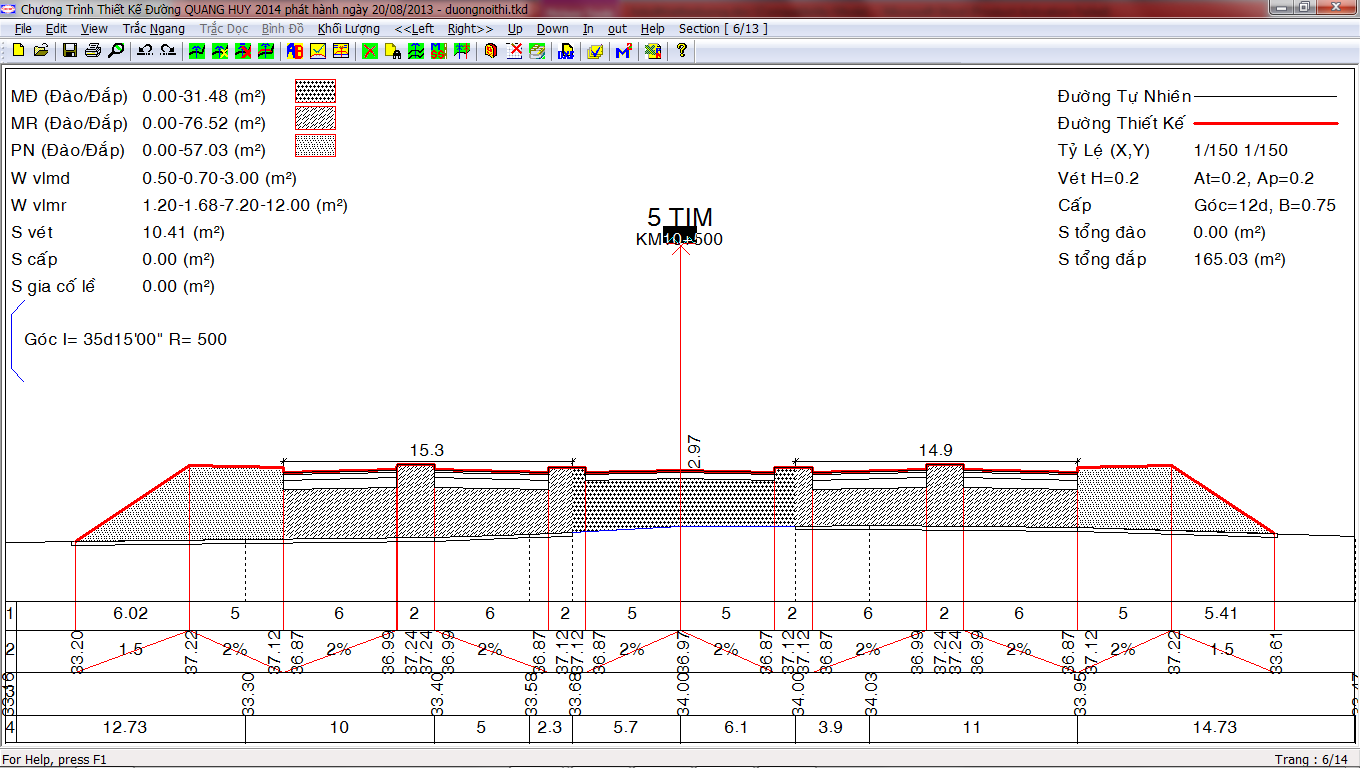Click the Excel export icon
The height and width of the screenshot is (768, 1360).
(652, 50)
